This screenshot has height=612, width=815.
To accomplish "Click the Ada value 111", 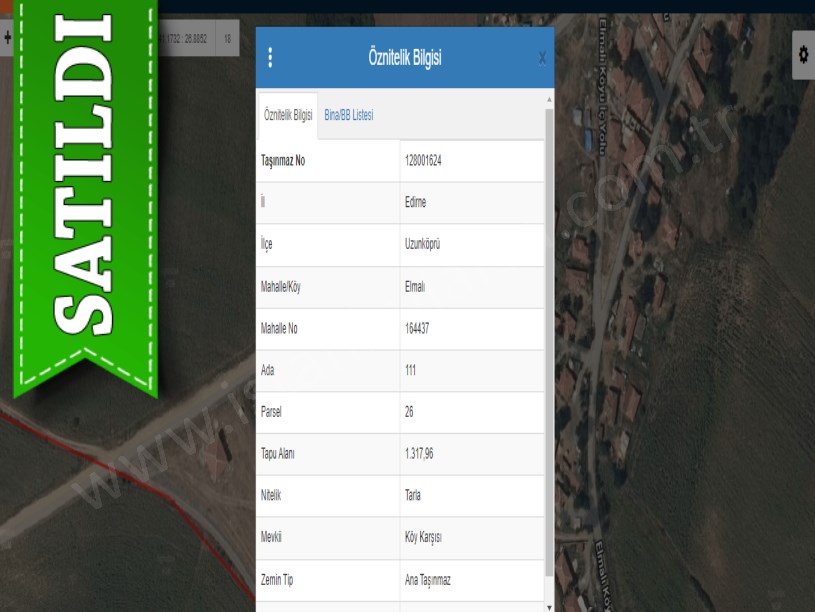I will point(410,370).
